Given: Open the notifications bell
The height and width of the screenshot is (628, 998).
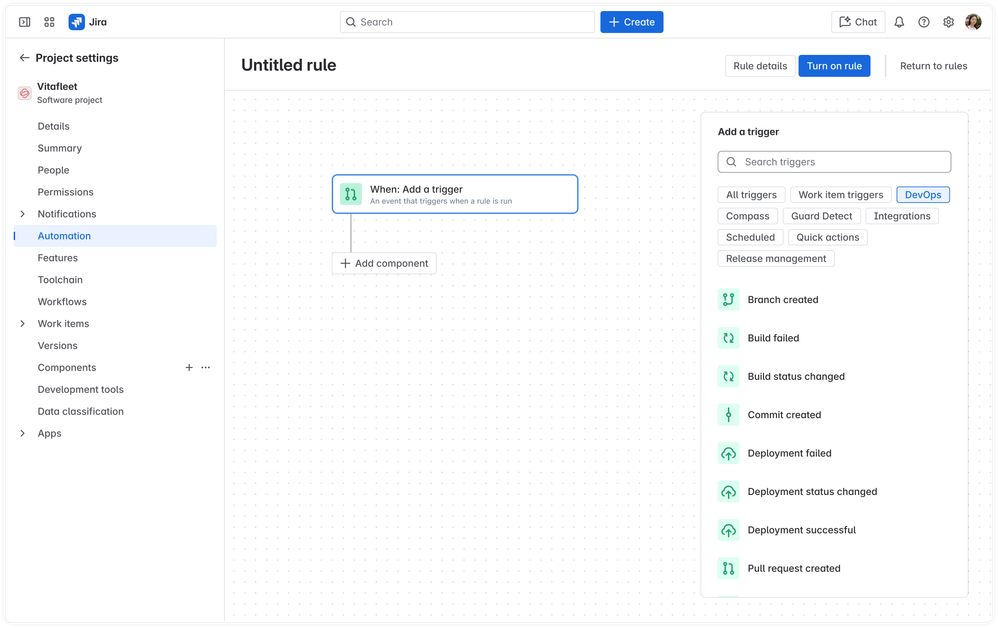Looking at the screenshot, I should [x=899, y=21].
